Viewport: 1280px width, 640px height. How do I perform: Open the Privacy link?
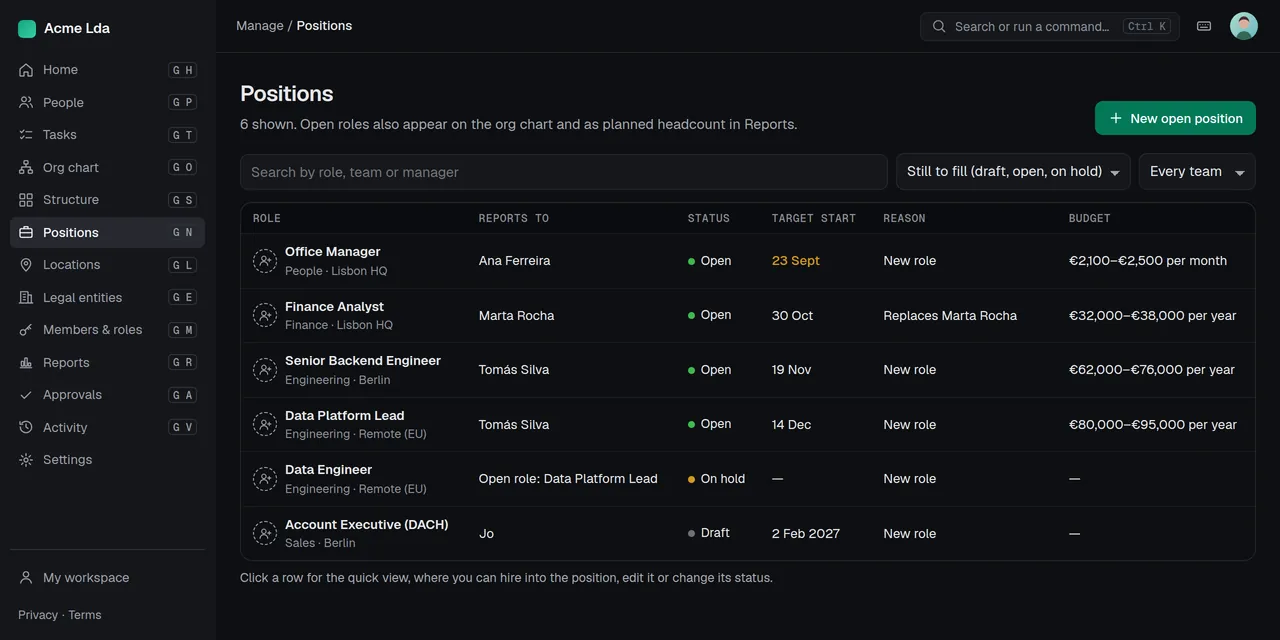(38, 615)
